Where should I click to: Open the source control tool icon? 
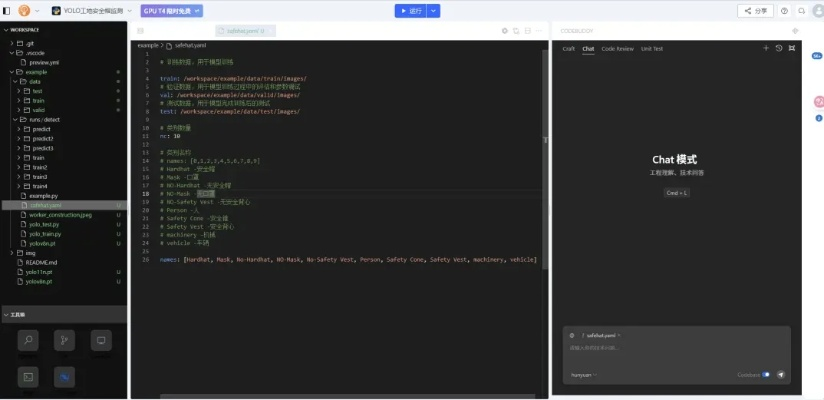[64, 340]
